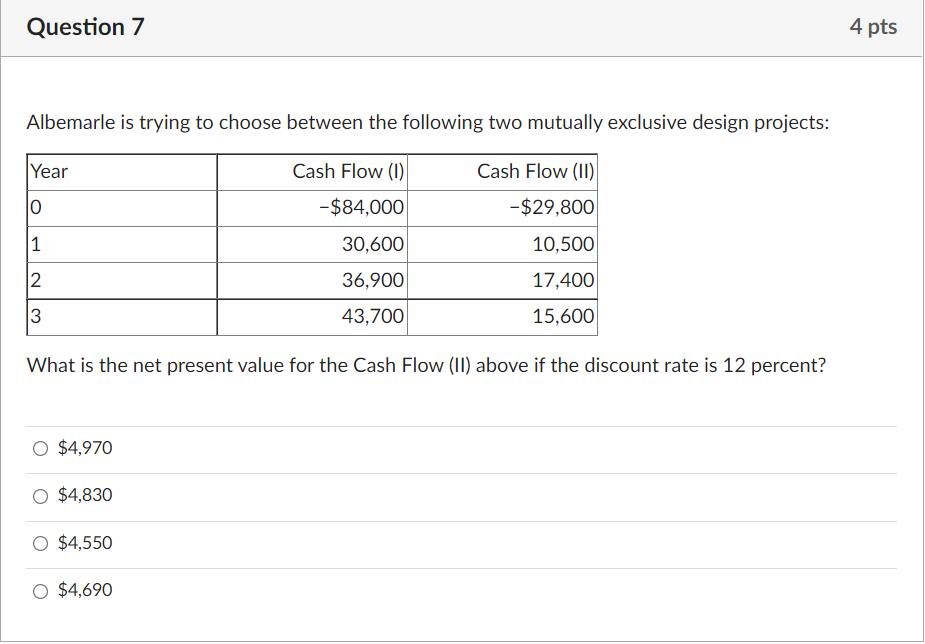Click the question prompt about net present value
This screenshot has width=925, height=644.
tap(427, 365)
